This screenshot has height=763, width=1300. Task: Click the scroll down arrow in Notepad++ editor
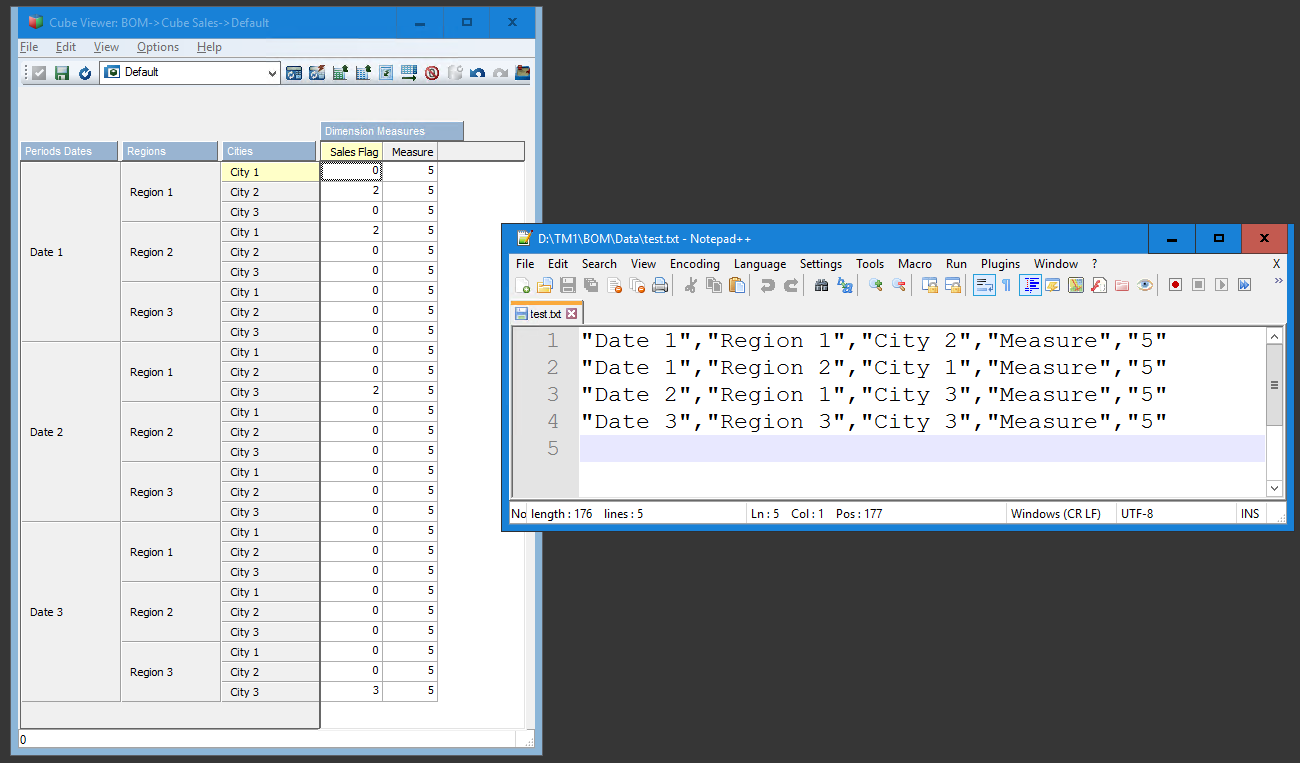coord(1274,488)
